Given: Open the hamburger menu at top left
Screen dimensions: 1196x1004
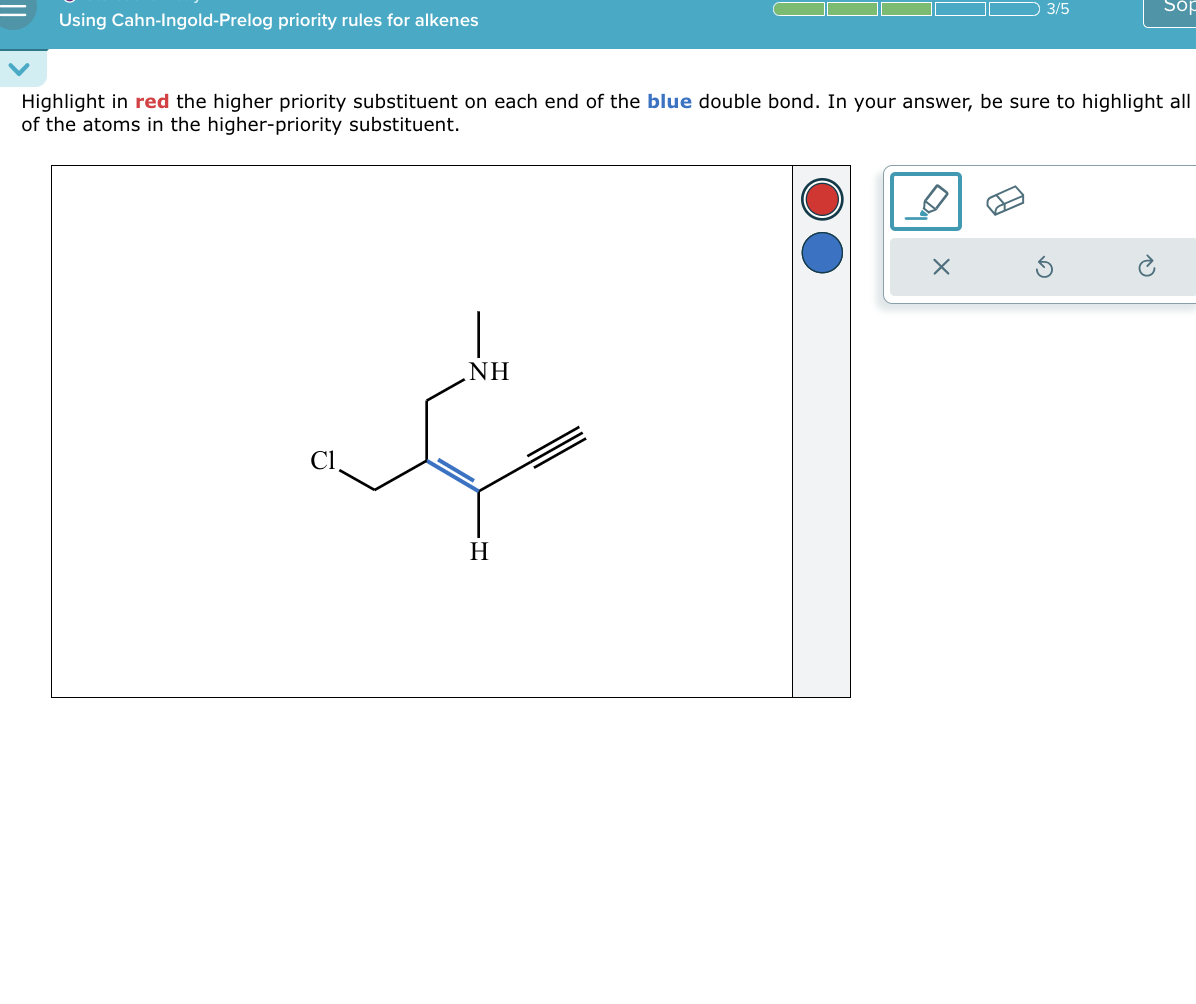Looking at the screenshot, I should pyautogui.click(x=14, y=14).
